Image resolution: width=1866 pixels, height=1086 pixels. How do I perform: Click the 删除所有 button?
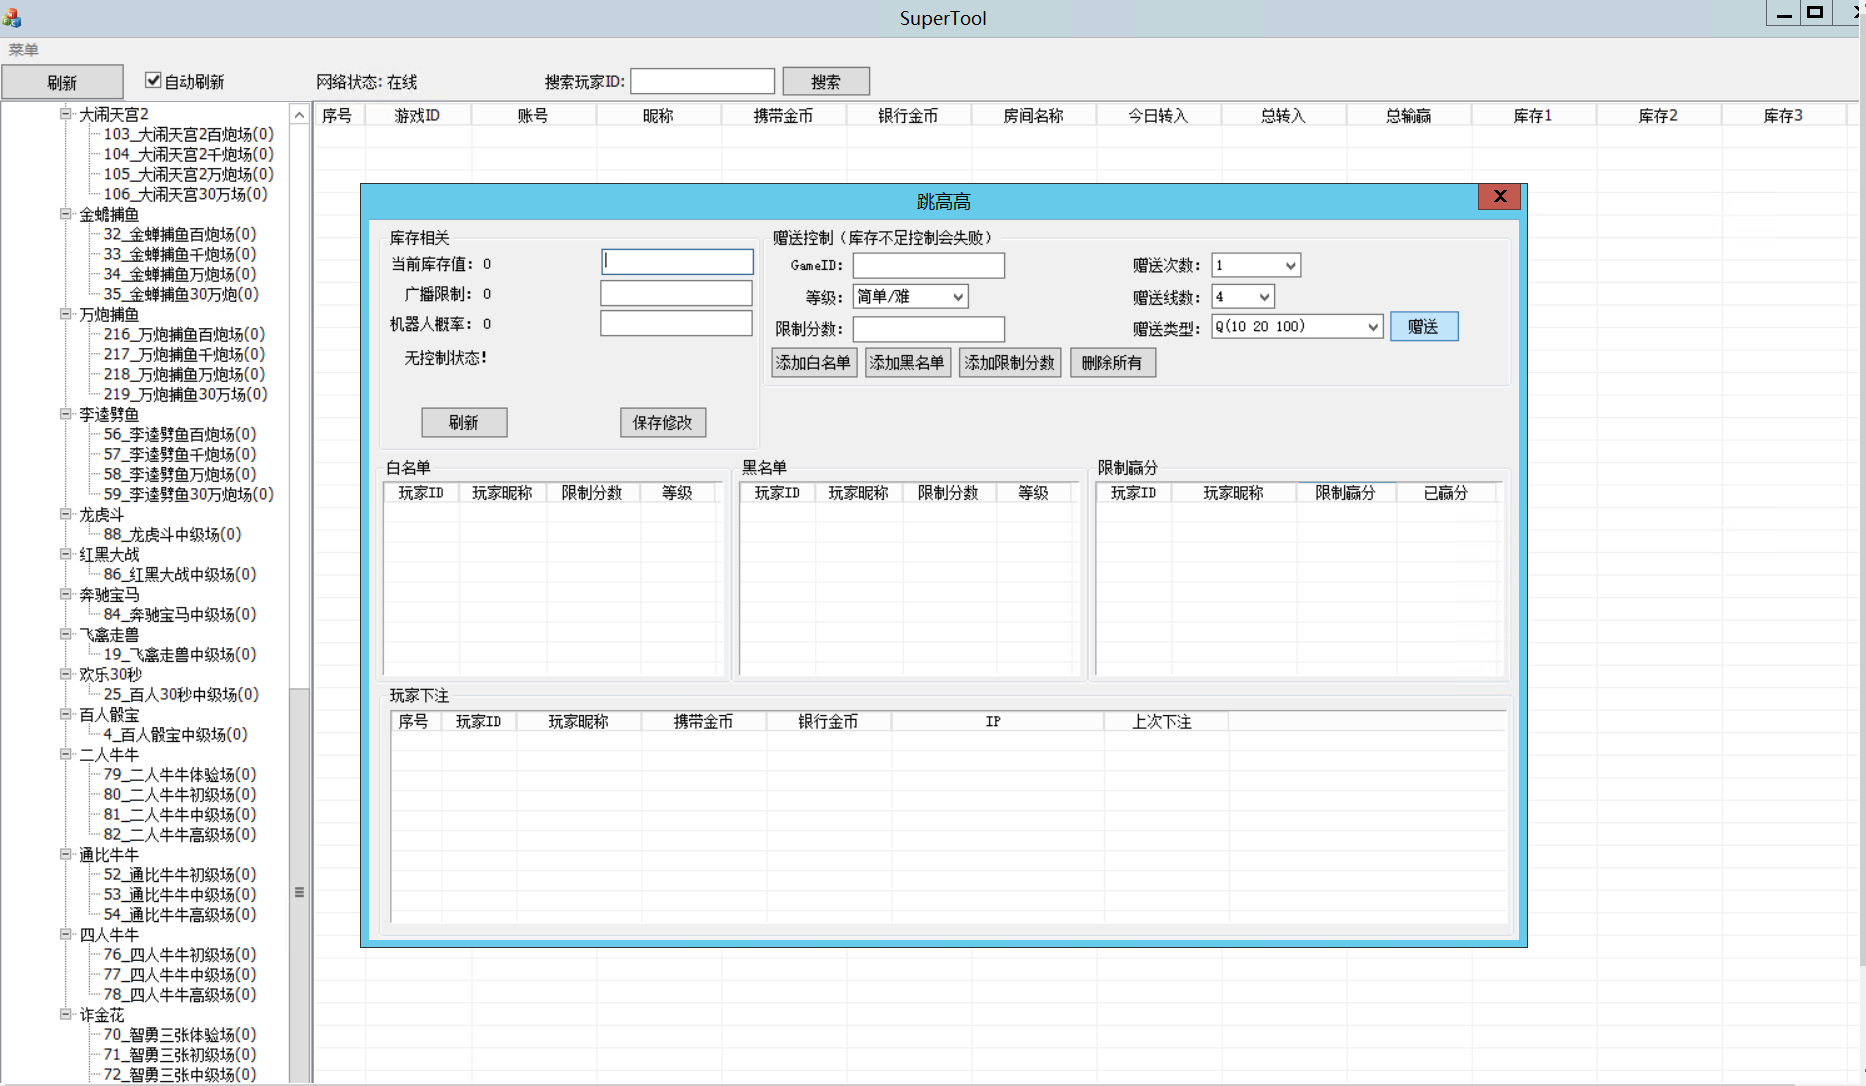(x=1112, y=363)
